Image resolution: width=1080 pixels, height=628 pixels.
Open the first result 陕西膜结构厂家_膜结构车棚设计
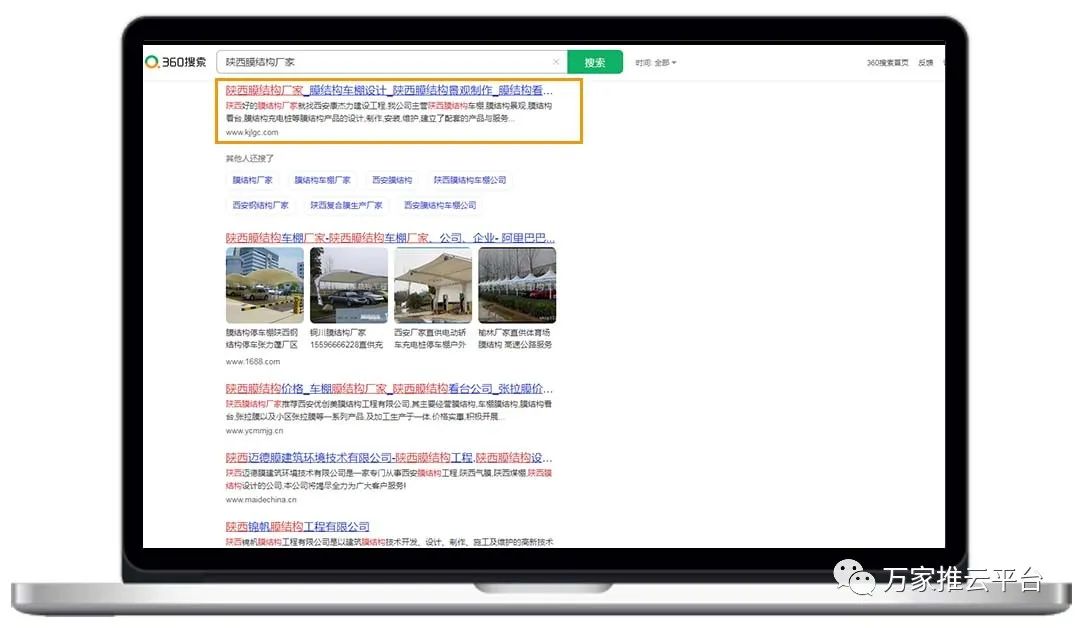pos(388,90)
